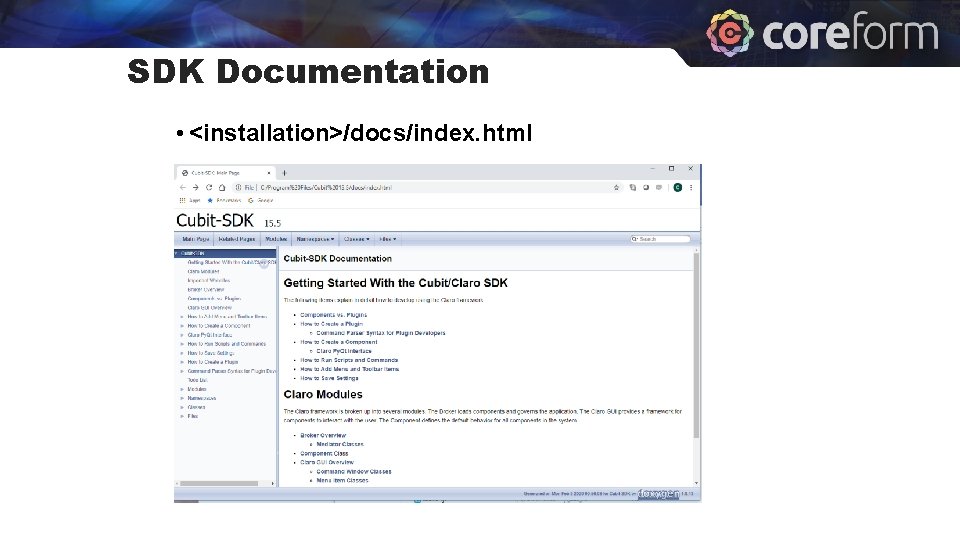Expand the Namespaces node in sidebar tree
960x540 pixels.
(182, 398)
